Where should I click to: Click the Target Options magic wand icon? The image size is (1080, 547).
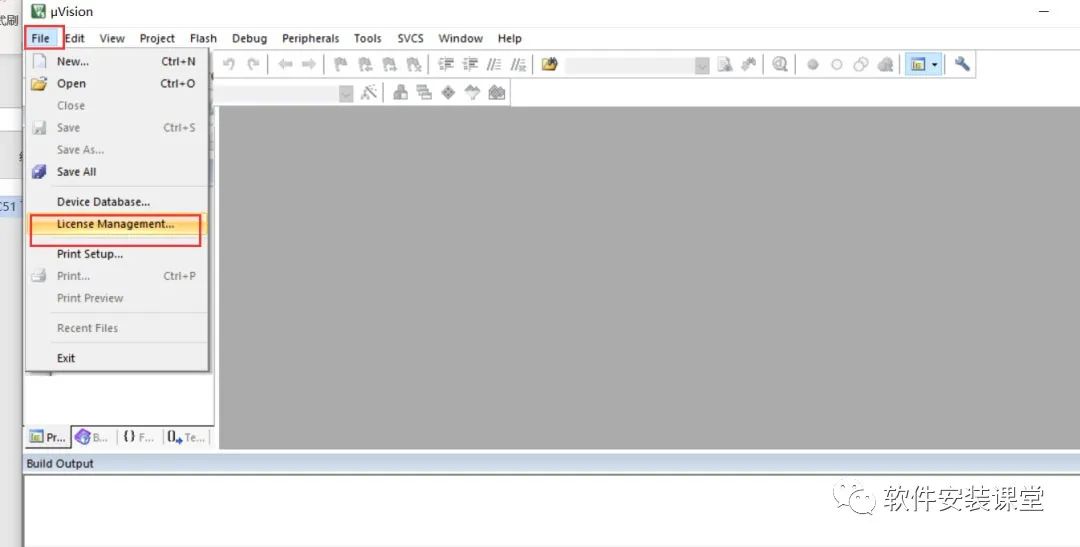click(x=369, y=92)
